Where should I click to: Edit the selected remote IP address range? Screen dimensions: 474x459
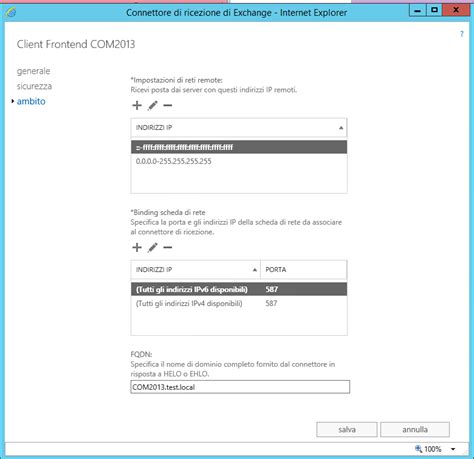tap(152, 106)
